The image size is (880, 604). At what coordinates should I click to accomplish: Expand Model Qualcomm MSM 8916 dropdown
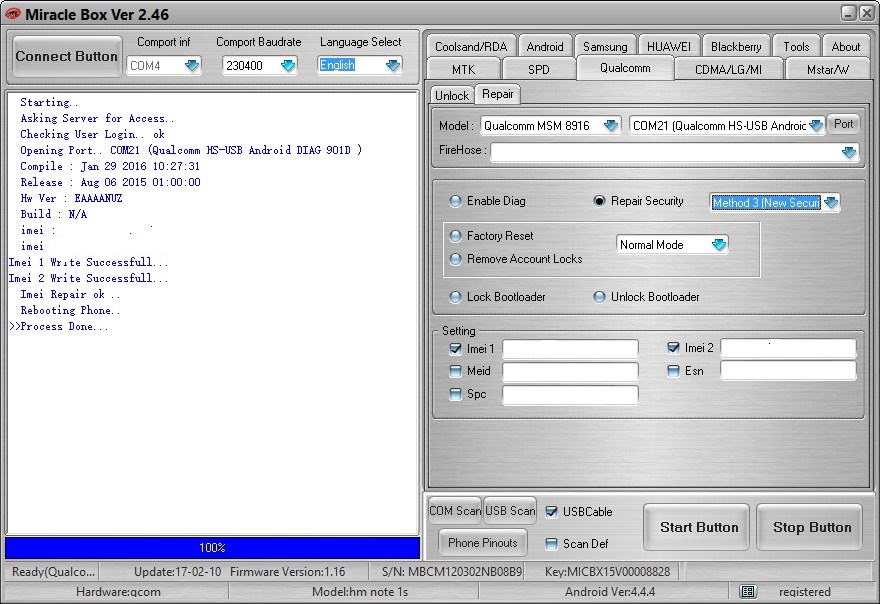click(x=611, y=126)
